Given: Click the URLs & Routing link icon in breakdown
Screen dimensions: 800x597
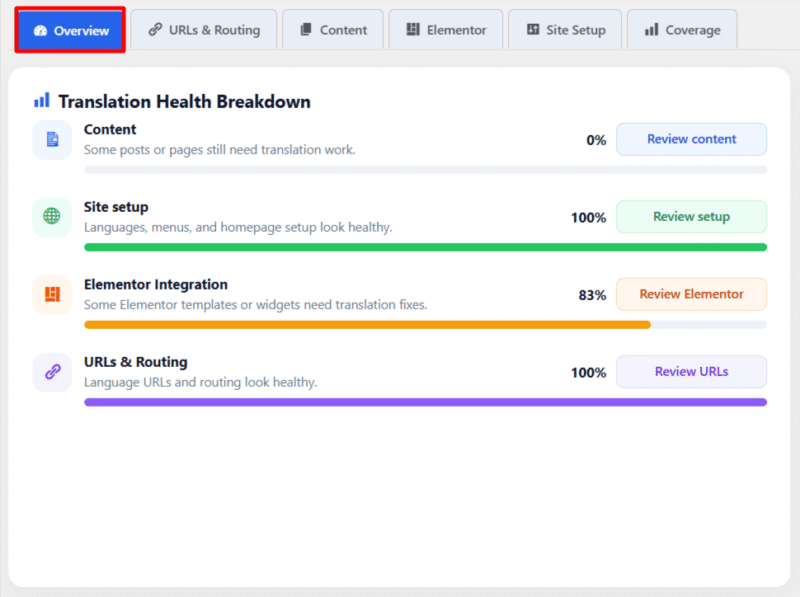Looking at the screenshot, I should [52, 372].
